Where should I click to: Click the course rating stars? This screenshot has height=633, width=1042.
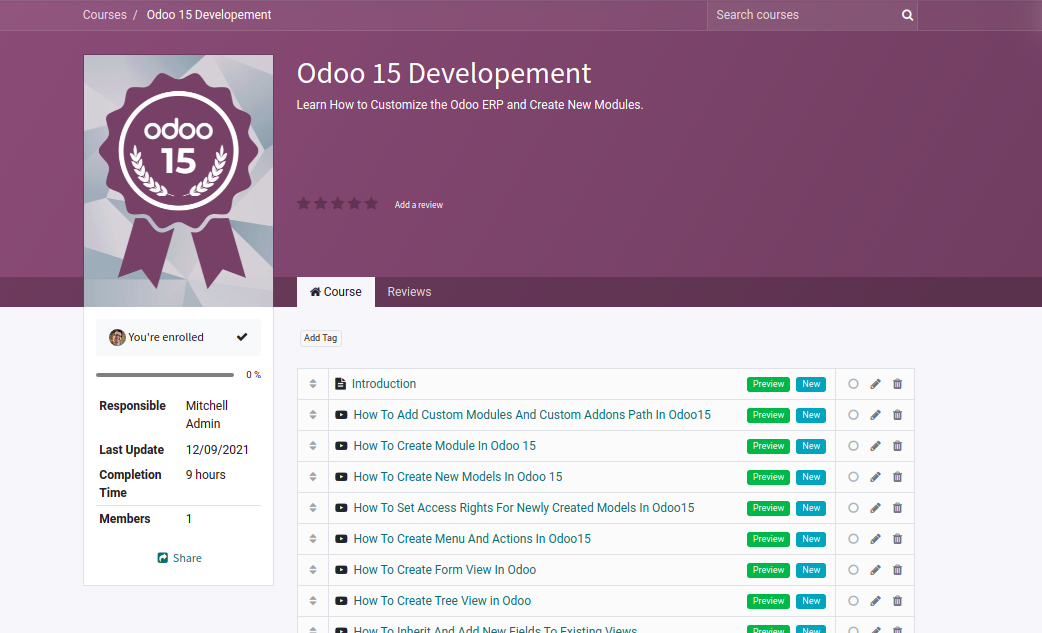(337, 204)
